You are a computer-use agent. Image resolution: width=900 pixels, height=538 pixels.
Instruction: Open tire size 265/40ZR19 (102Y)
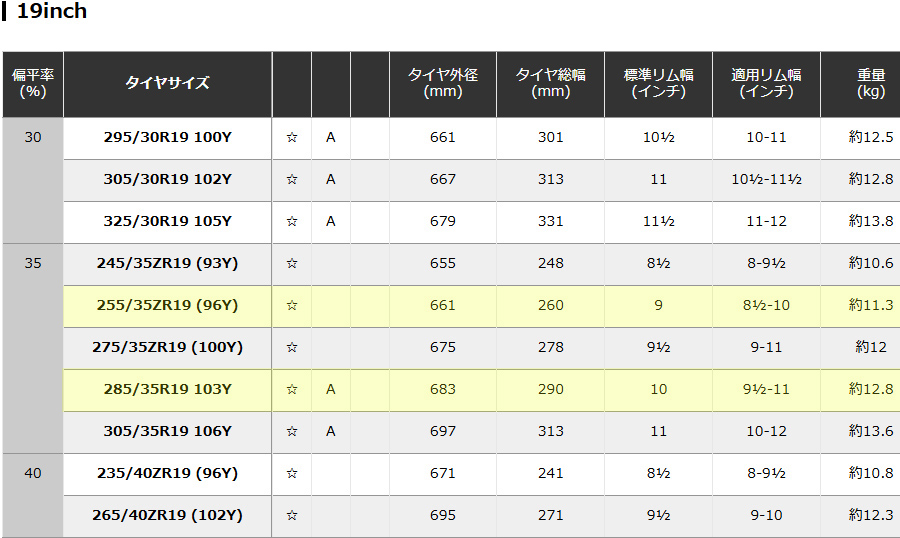[x=168, y=515]
